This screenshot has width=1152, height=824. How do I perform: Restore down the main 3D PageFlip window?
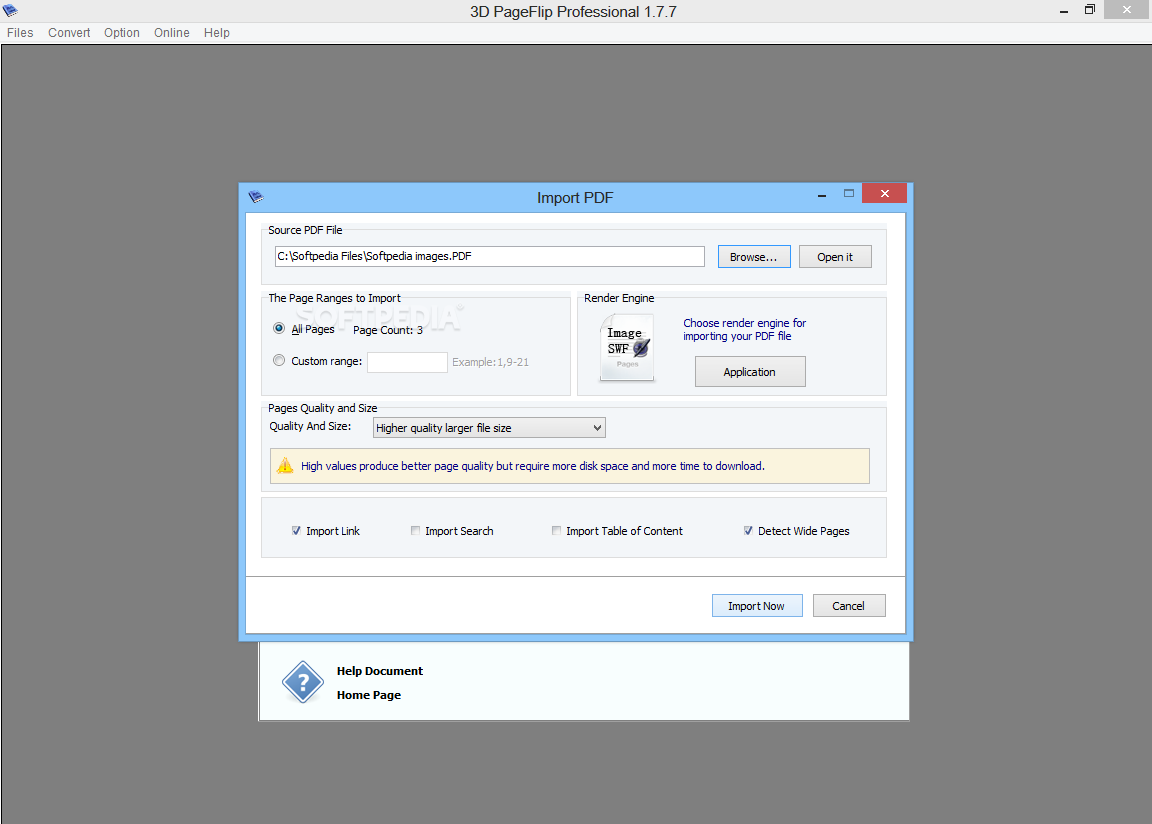[1090, 10]
